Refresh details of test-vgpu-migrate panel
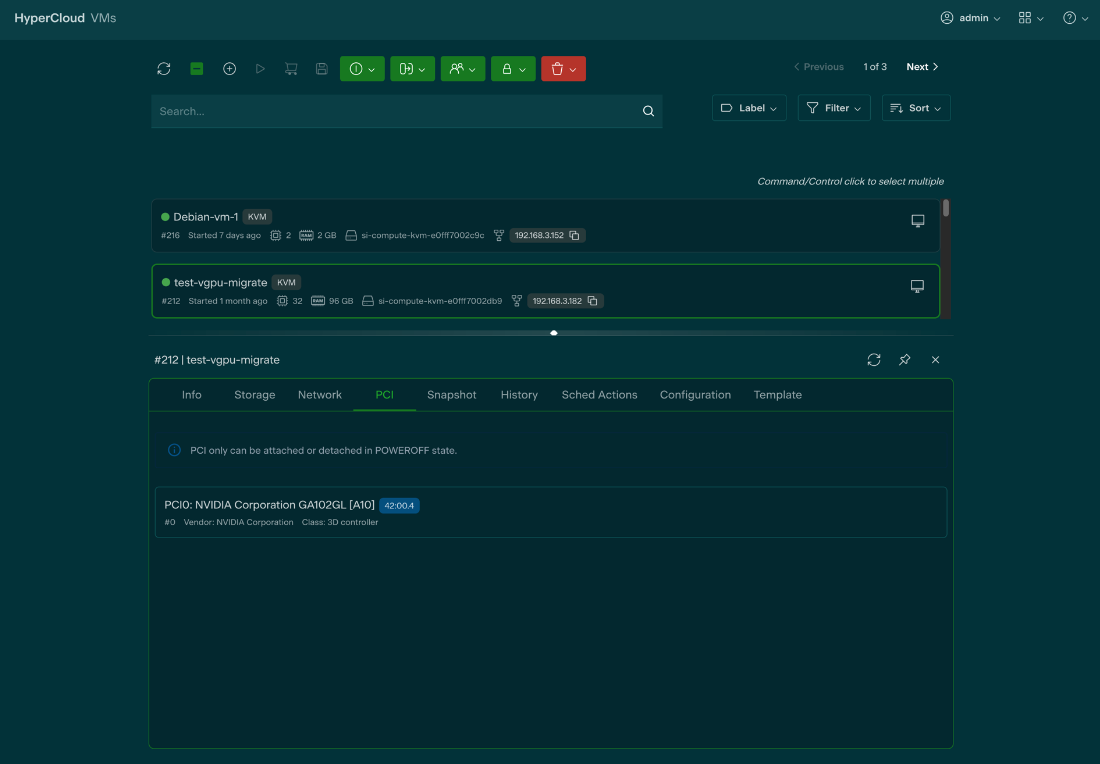 click(x=873, y=360)
